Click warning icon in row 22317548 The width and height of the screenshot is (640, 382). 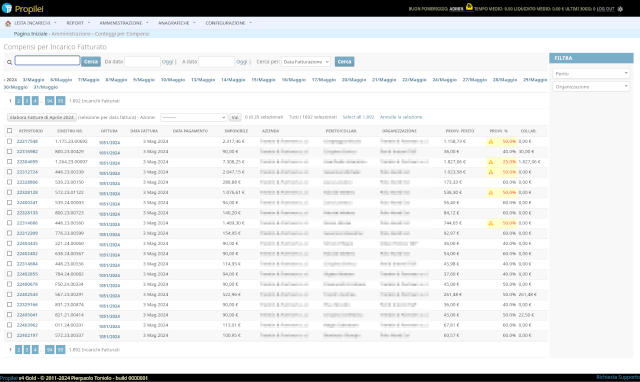(x=491, y=142)
